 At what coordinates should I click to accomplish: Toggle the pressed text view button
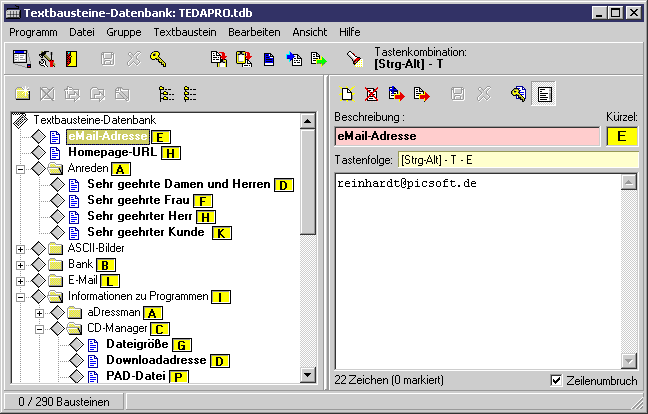tap(544, 94)
